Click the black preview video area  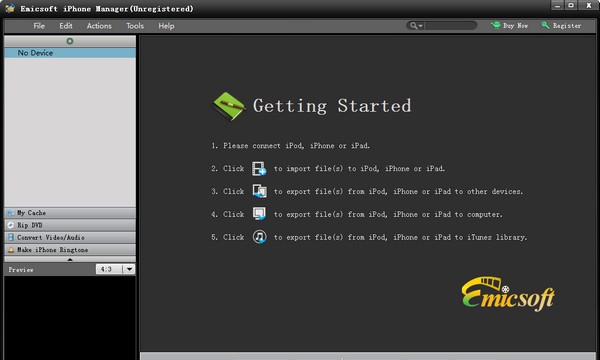[x=70, y=318]
